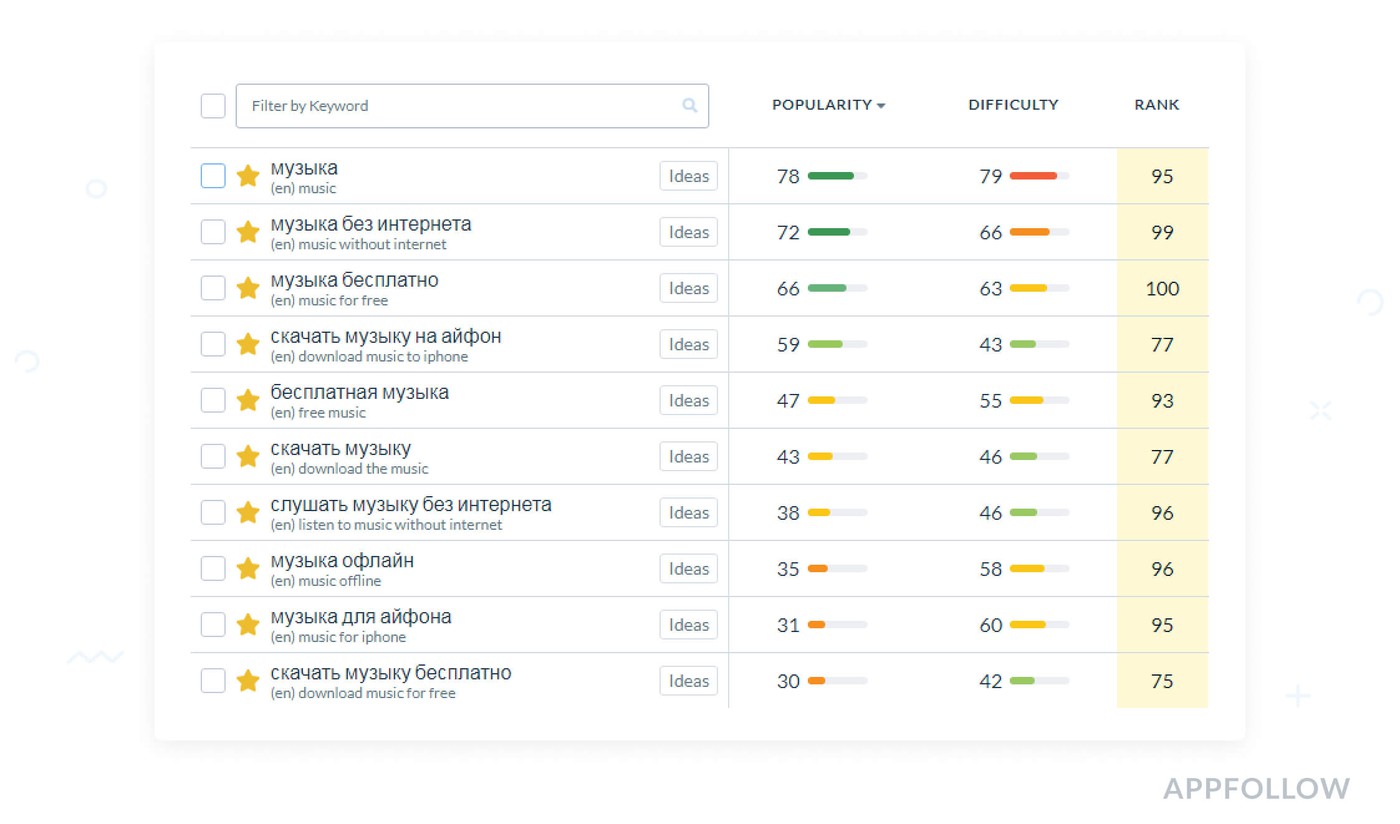Click the star by 'музыка офлайн'
Viewport: 1400px width, 824px height.
(x=248, y=568)
